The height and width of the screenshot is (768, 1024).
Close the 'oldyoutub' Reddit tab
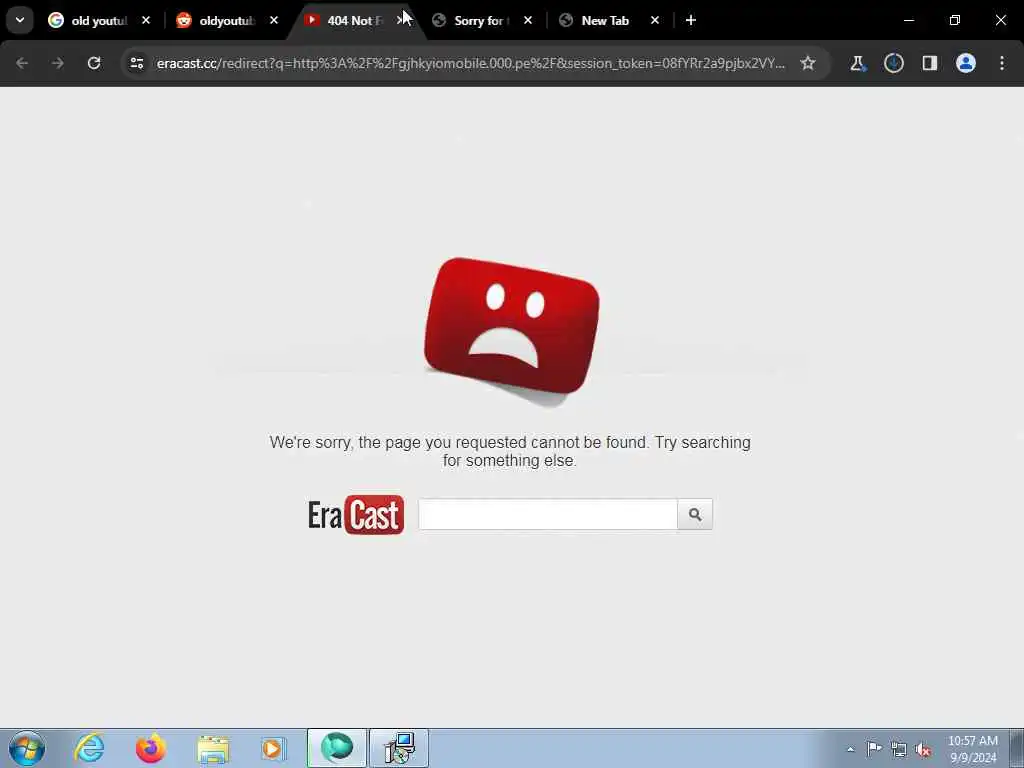[x=274, y=20]
